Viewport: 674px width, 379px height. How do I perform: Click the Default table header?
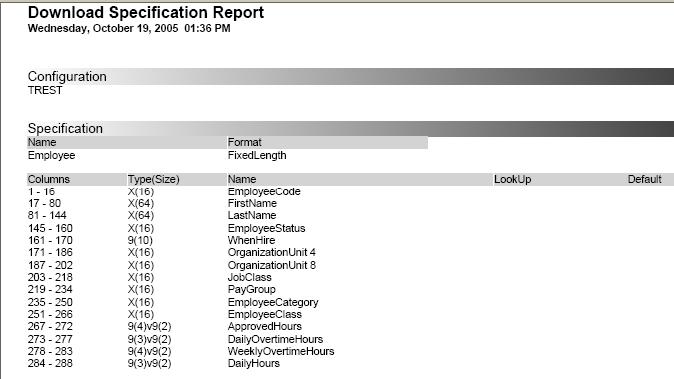coord(644,179)
